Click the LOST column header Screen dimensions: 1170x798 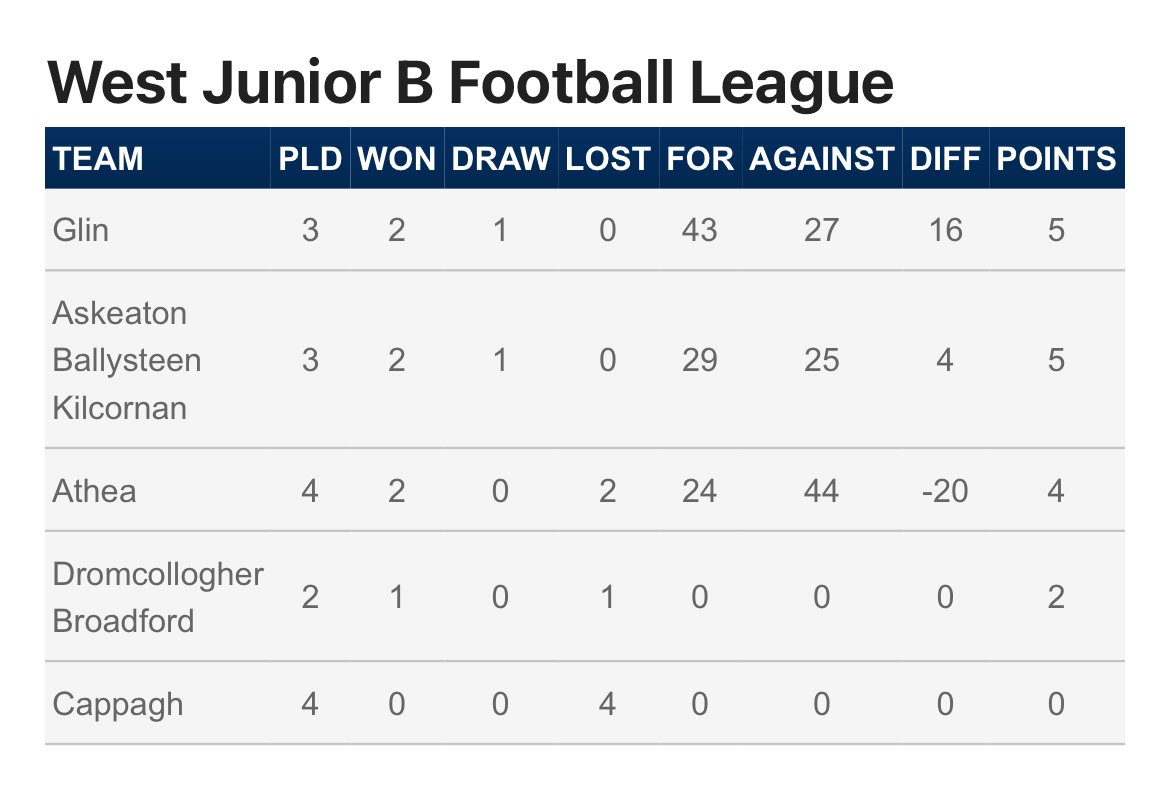tap(607, 159)
